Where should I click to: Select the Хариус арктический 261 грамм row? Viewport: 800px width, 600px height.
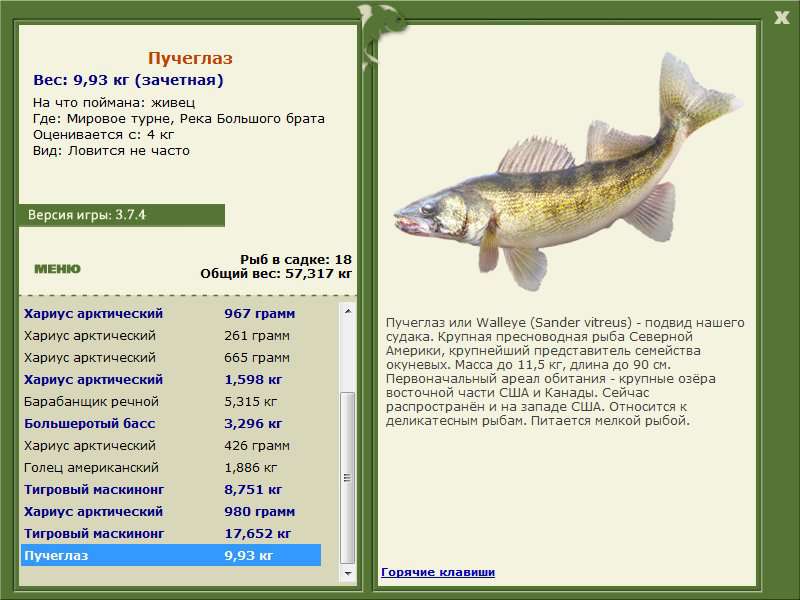click(171, 335)
